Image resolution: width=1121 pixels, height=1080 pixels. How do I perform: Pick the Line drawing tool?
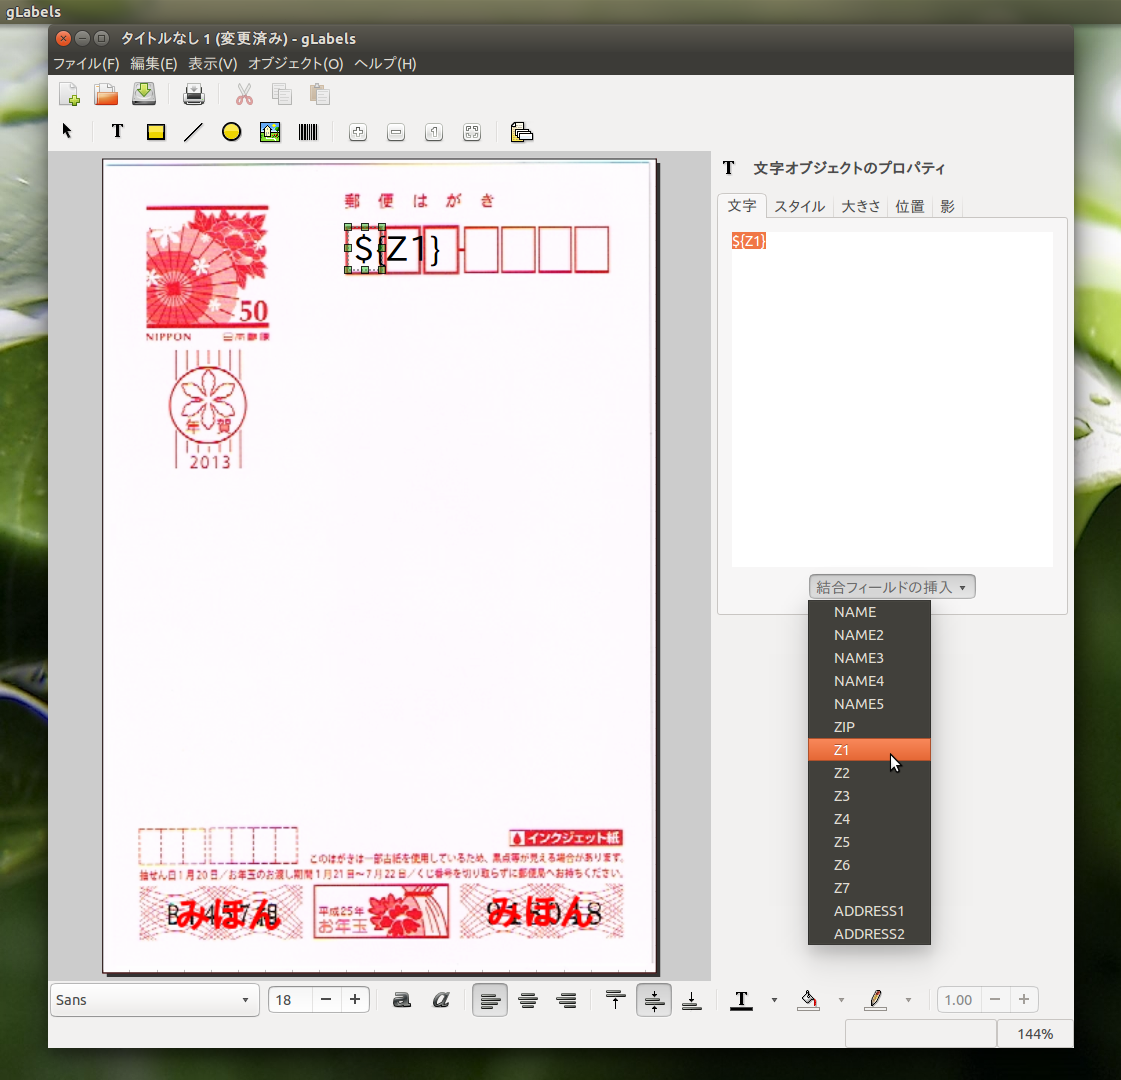[194, 132]
